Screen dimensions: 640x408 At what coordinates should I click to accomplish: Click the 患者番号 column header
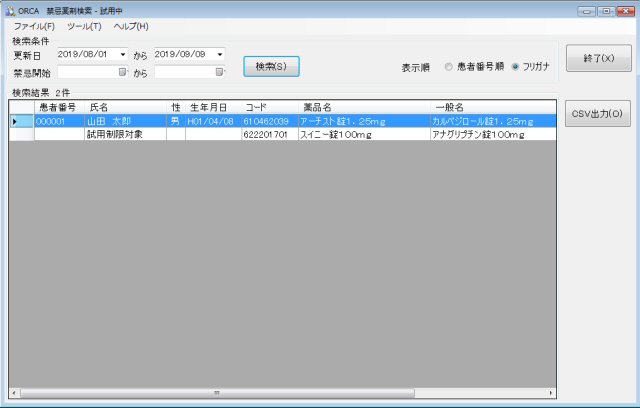coord(57,107)
